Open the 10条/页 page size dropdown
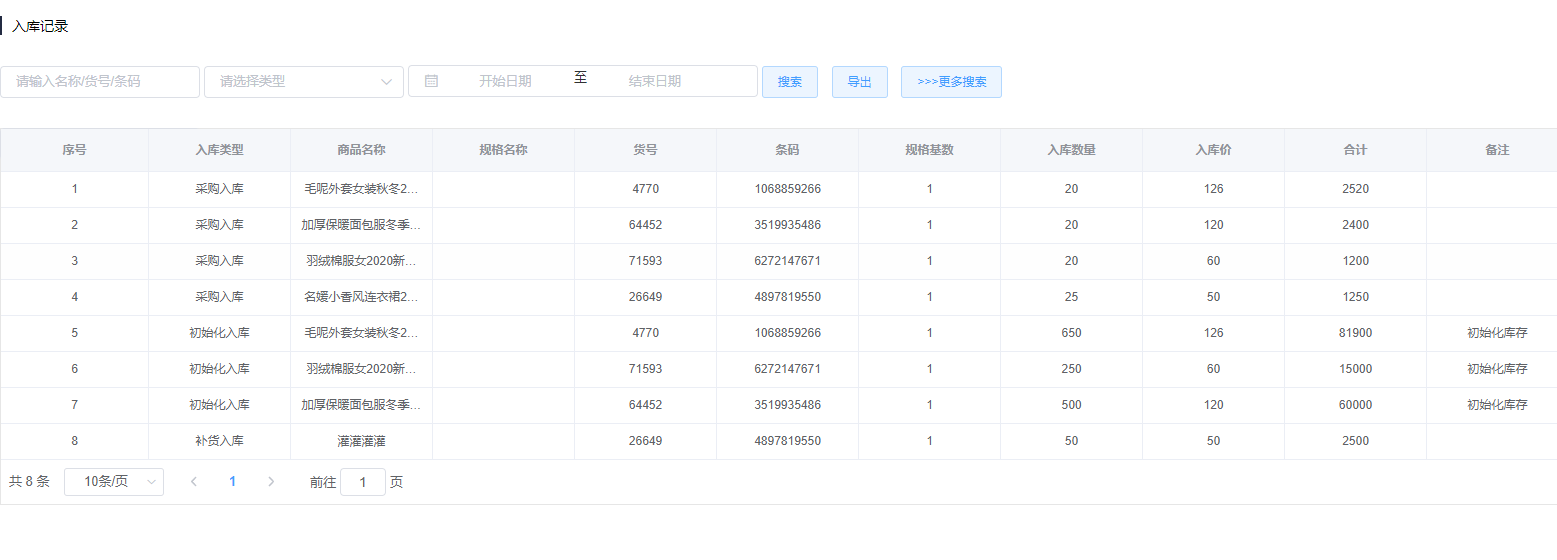Image resolution: width=1557 pixels, height=560 pixels. coord(114,482)
